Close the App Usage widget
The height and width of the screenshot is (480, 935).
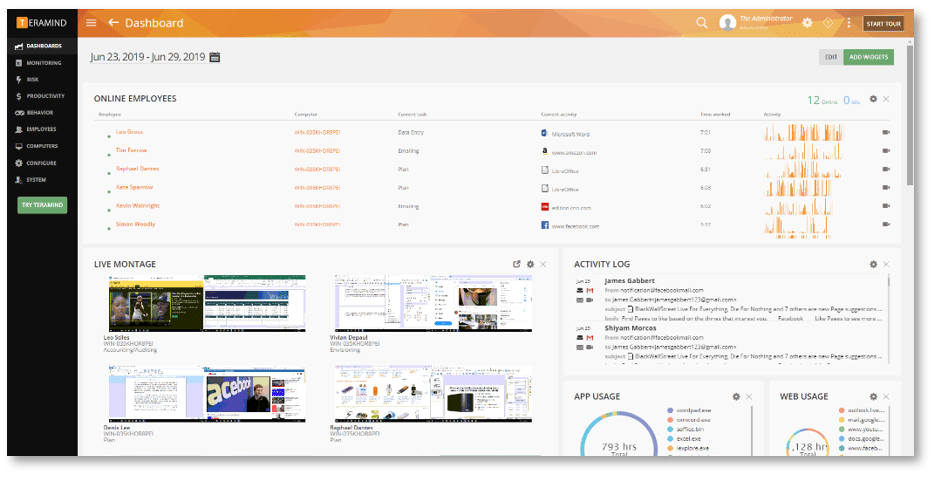tap(749, 397)
